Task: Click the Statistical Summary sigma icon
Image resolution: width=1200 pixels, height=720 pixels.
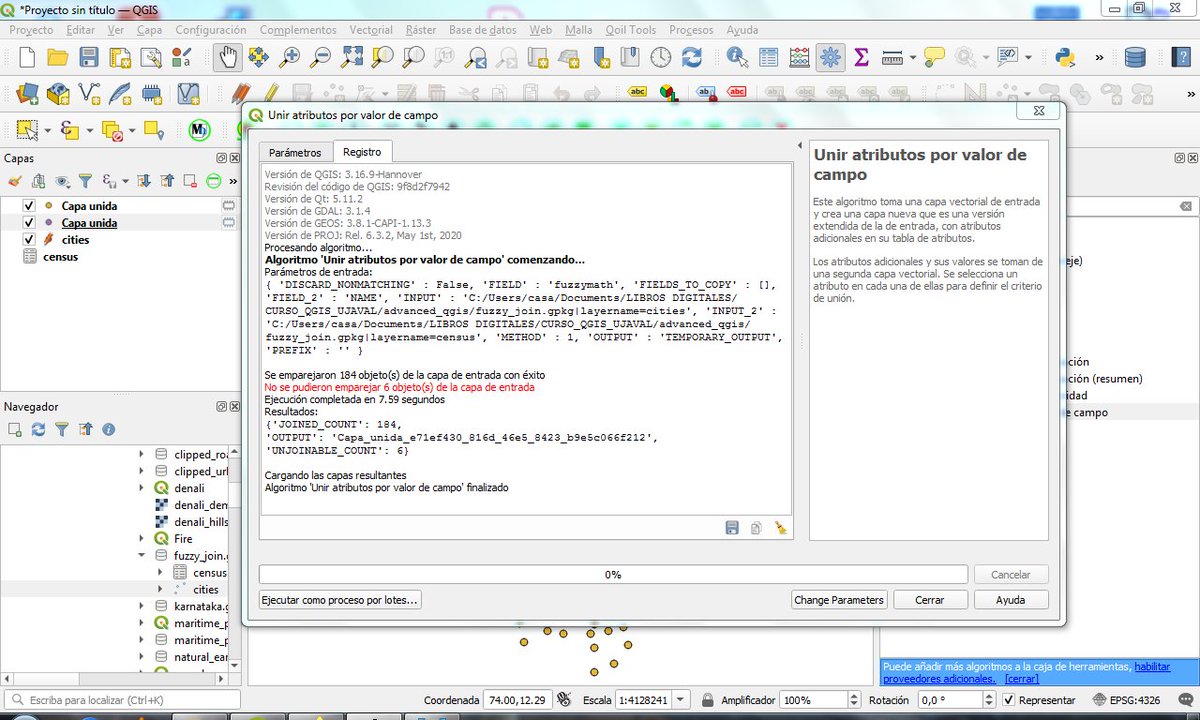Action: click(x=861, y=57)
